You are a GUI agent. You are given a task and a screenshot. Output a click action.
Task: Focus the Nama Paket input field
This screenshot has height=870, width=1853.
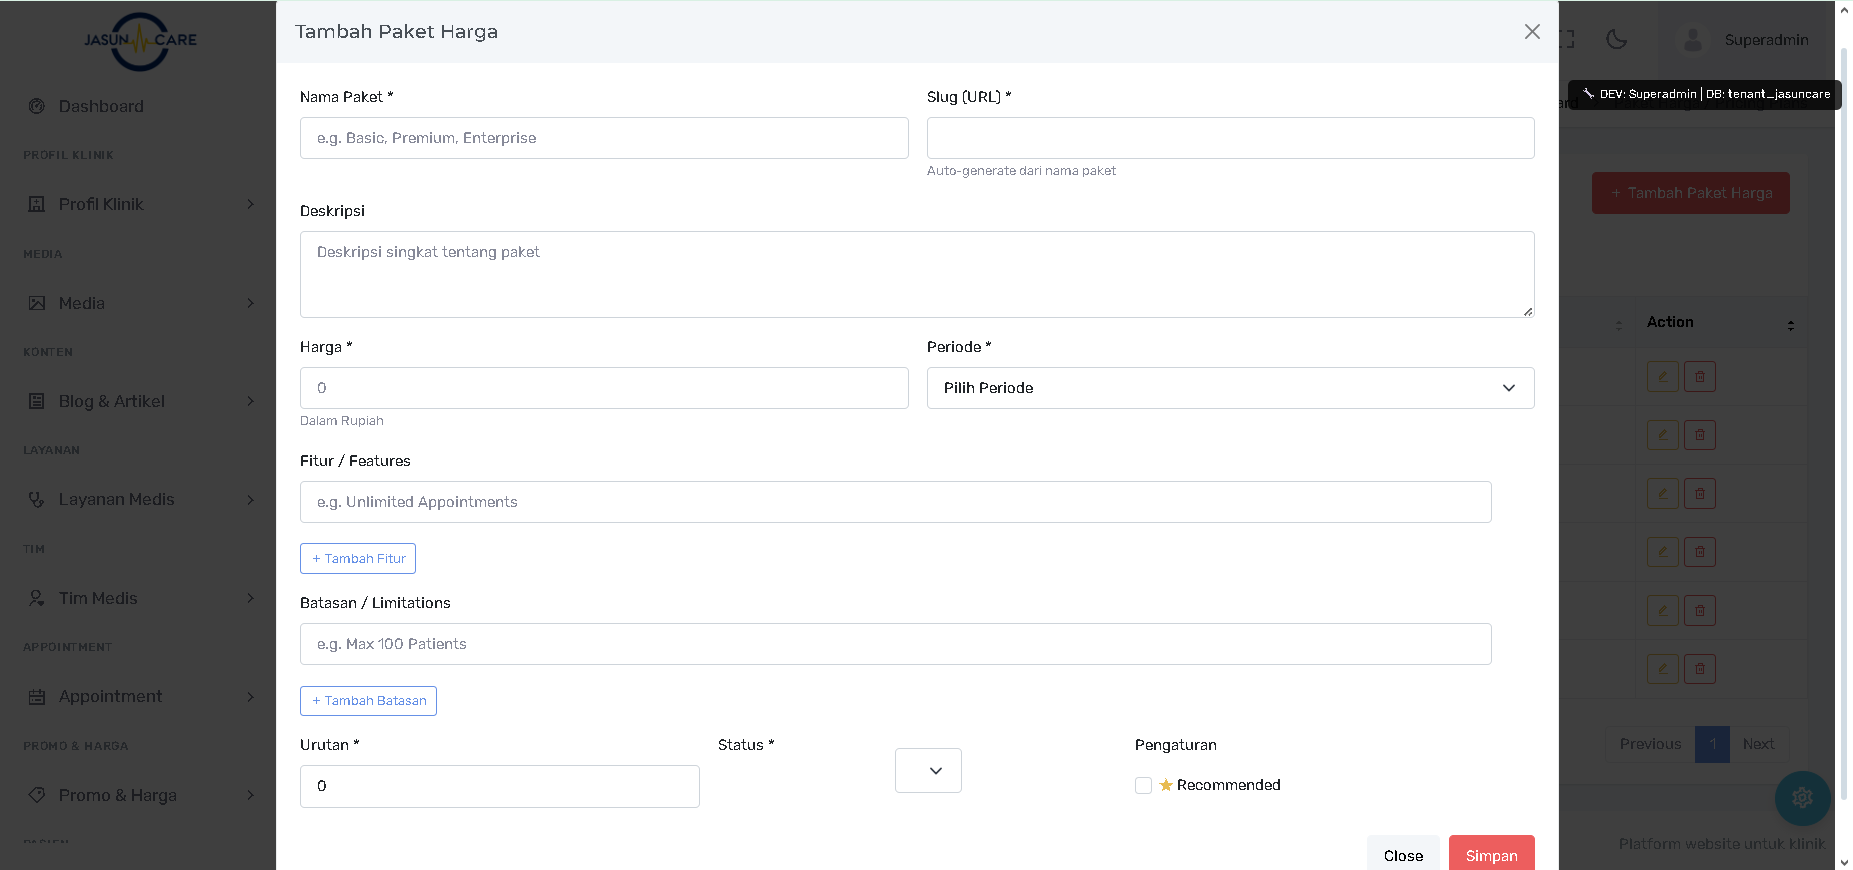(604, 138)
